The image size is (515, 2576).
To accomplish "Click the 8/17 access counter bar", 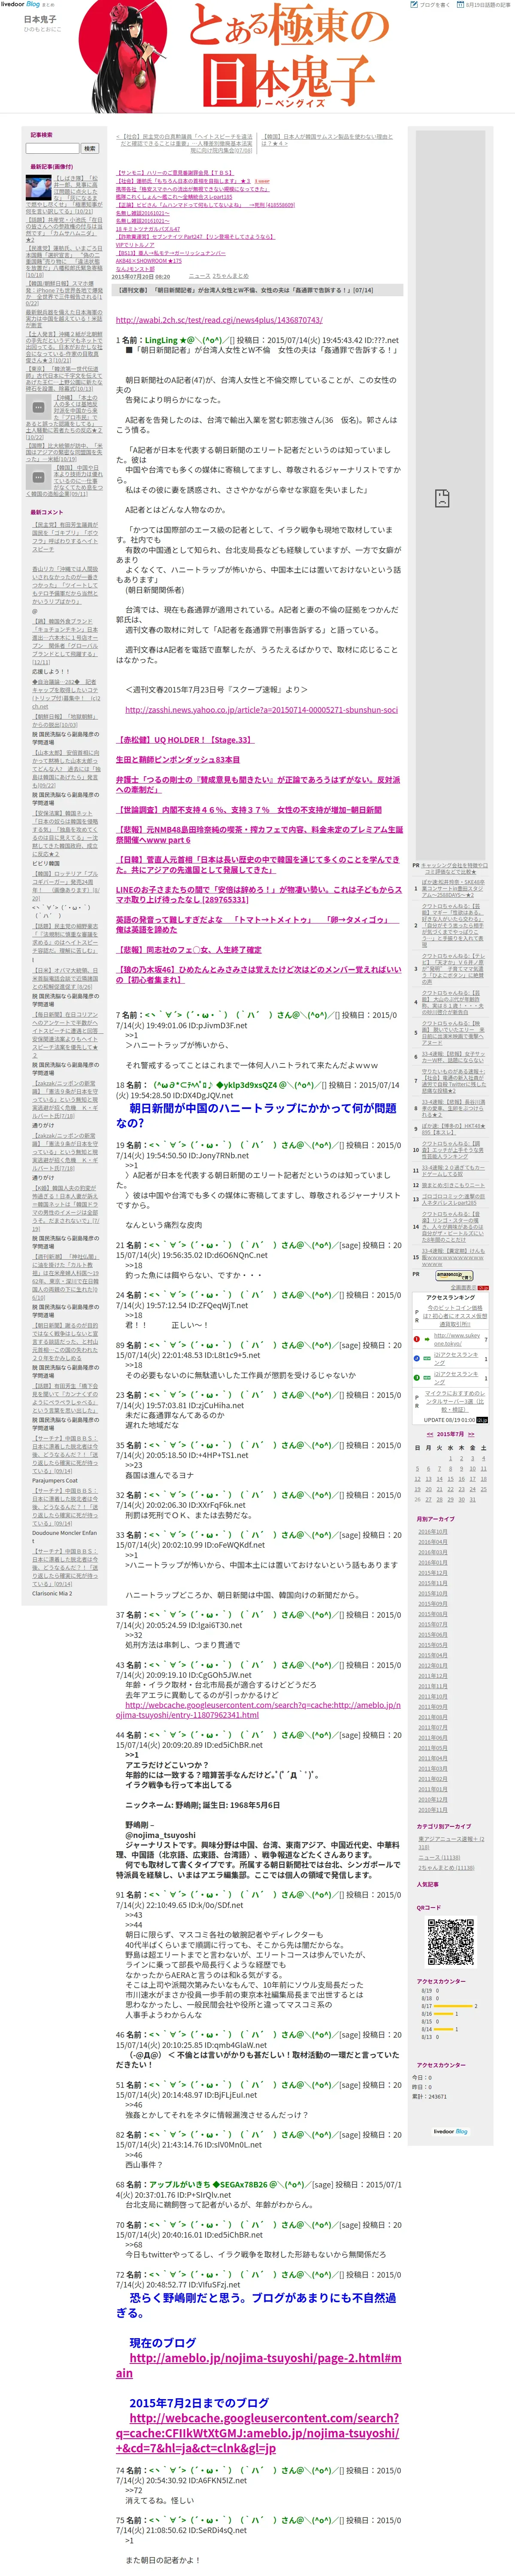I will (x=453, y=2005).
